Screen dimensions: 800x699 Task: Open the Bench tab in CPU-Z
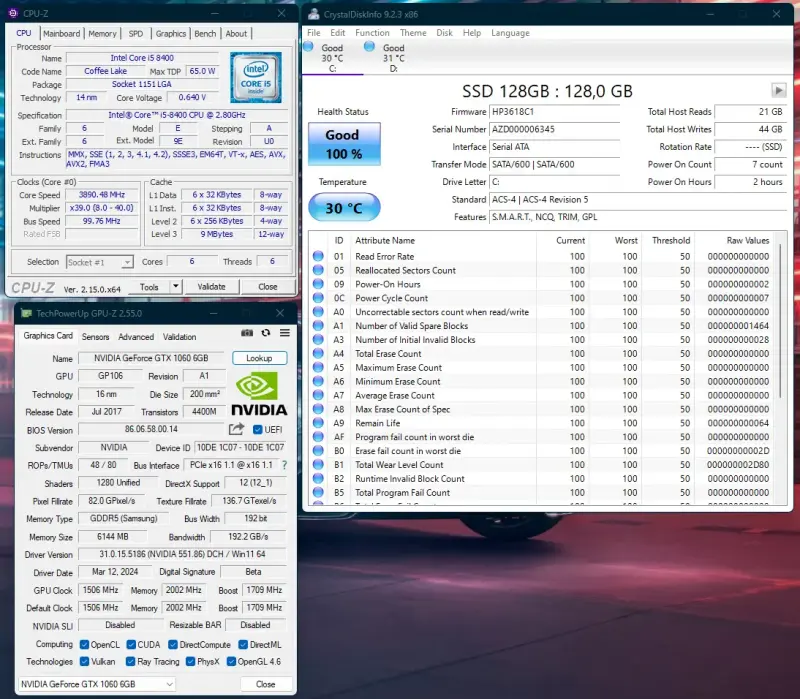pos(205,34)
